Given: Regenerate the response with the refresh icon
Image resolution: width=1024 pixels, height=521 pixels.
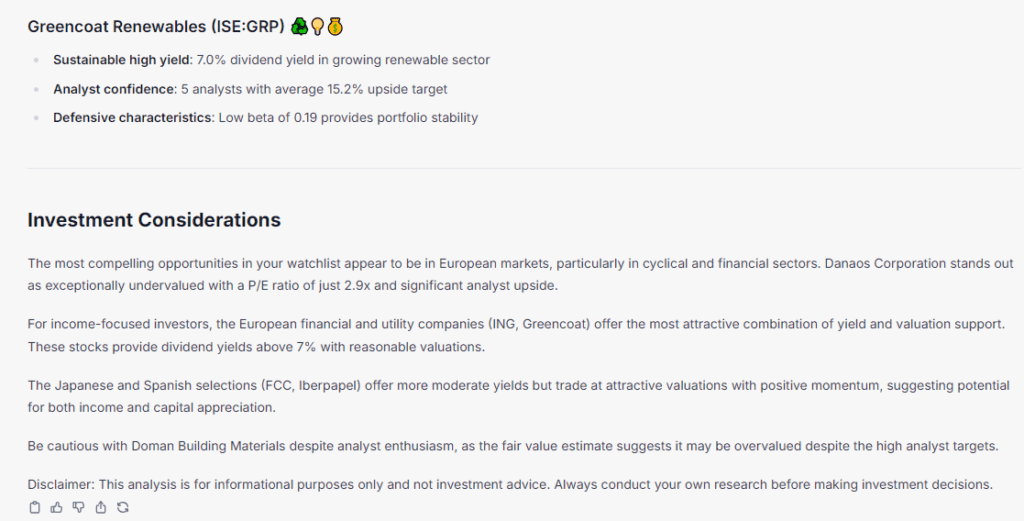Looking at the screenshot, I should coord(123,507).
